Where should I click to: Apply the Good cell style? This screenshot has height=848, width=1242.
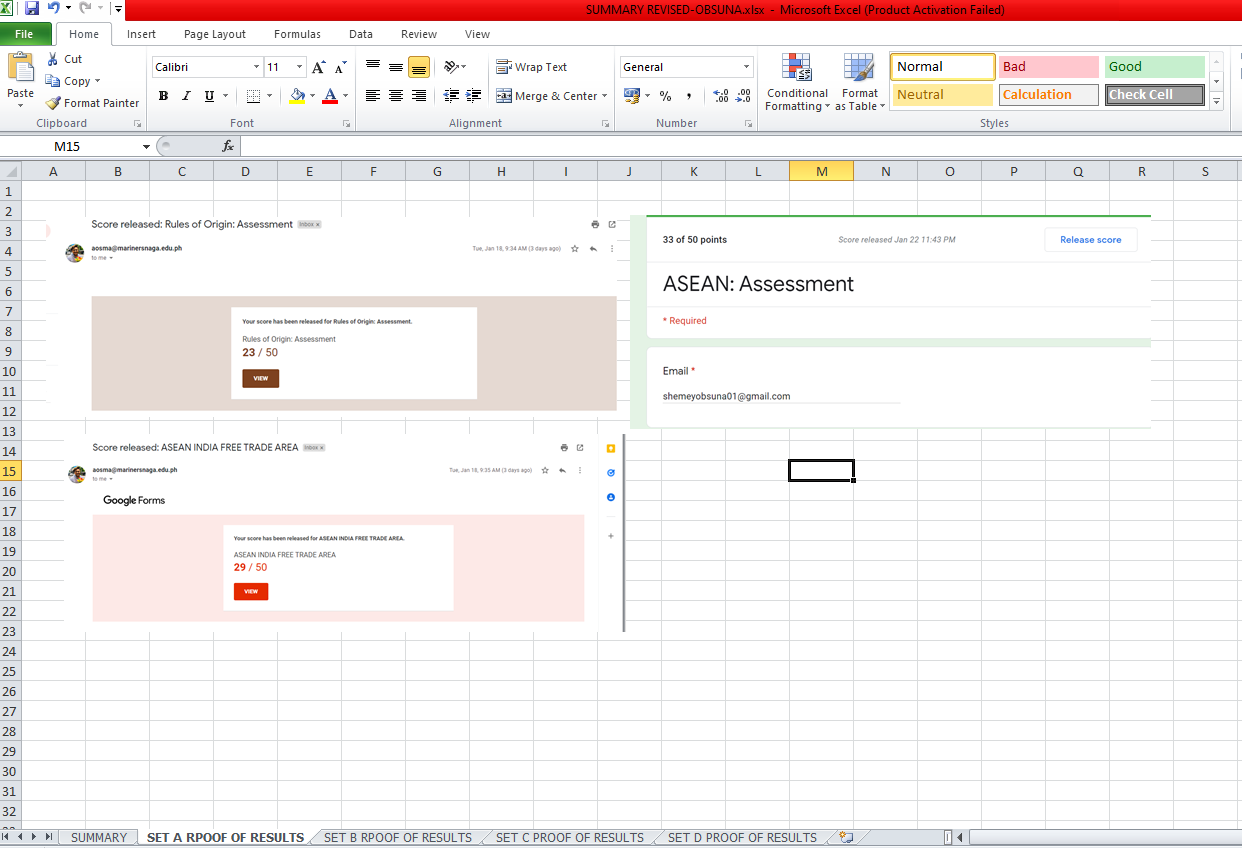tap(1155, 67)
